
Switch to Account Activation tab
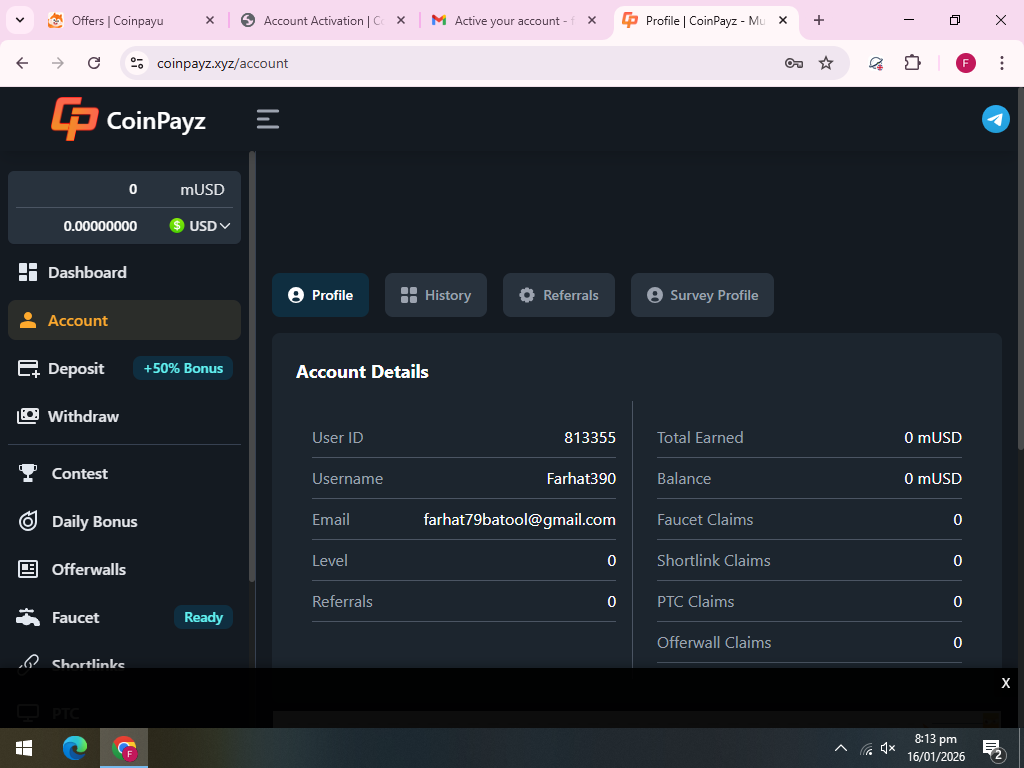pos(323,20)
